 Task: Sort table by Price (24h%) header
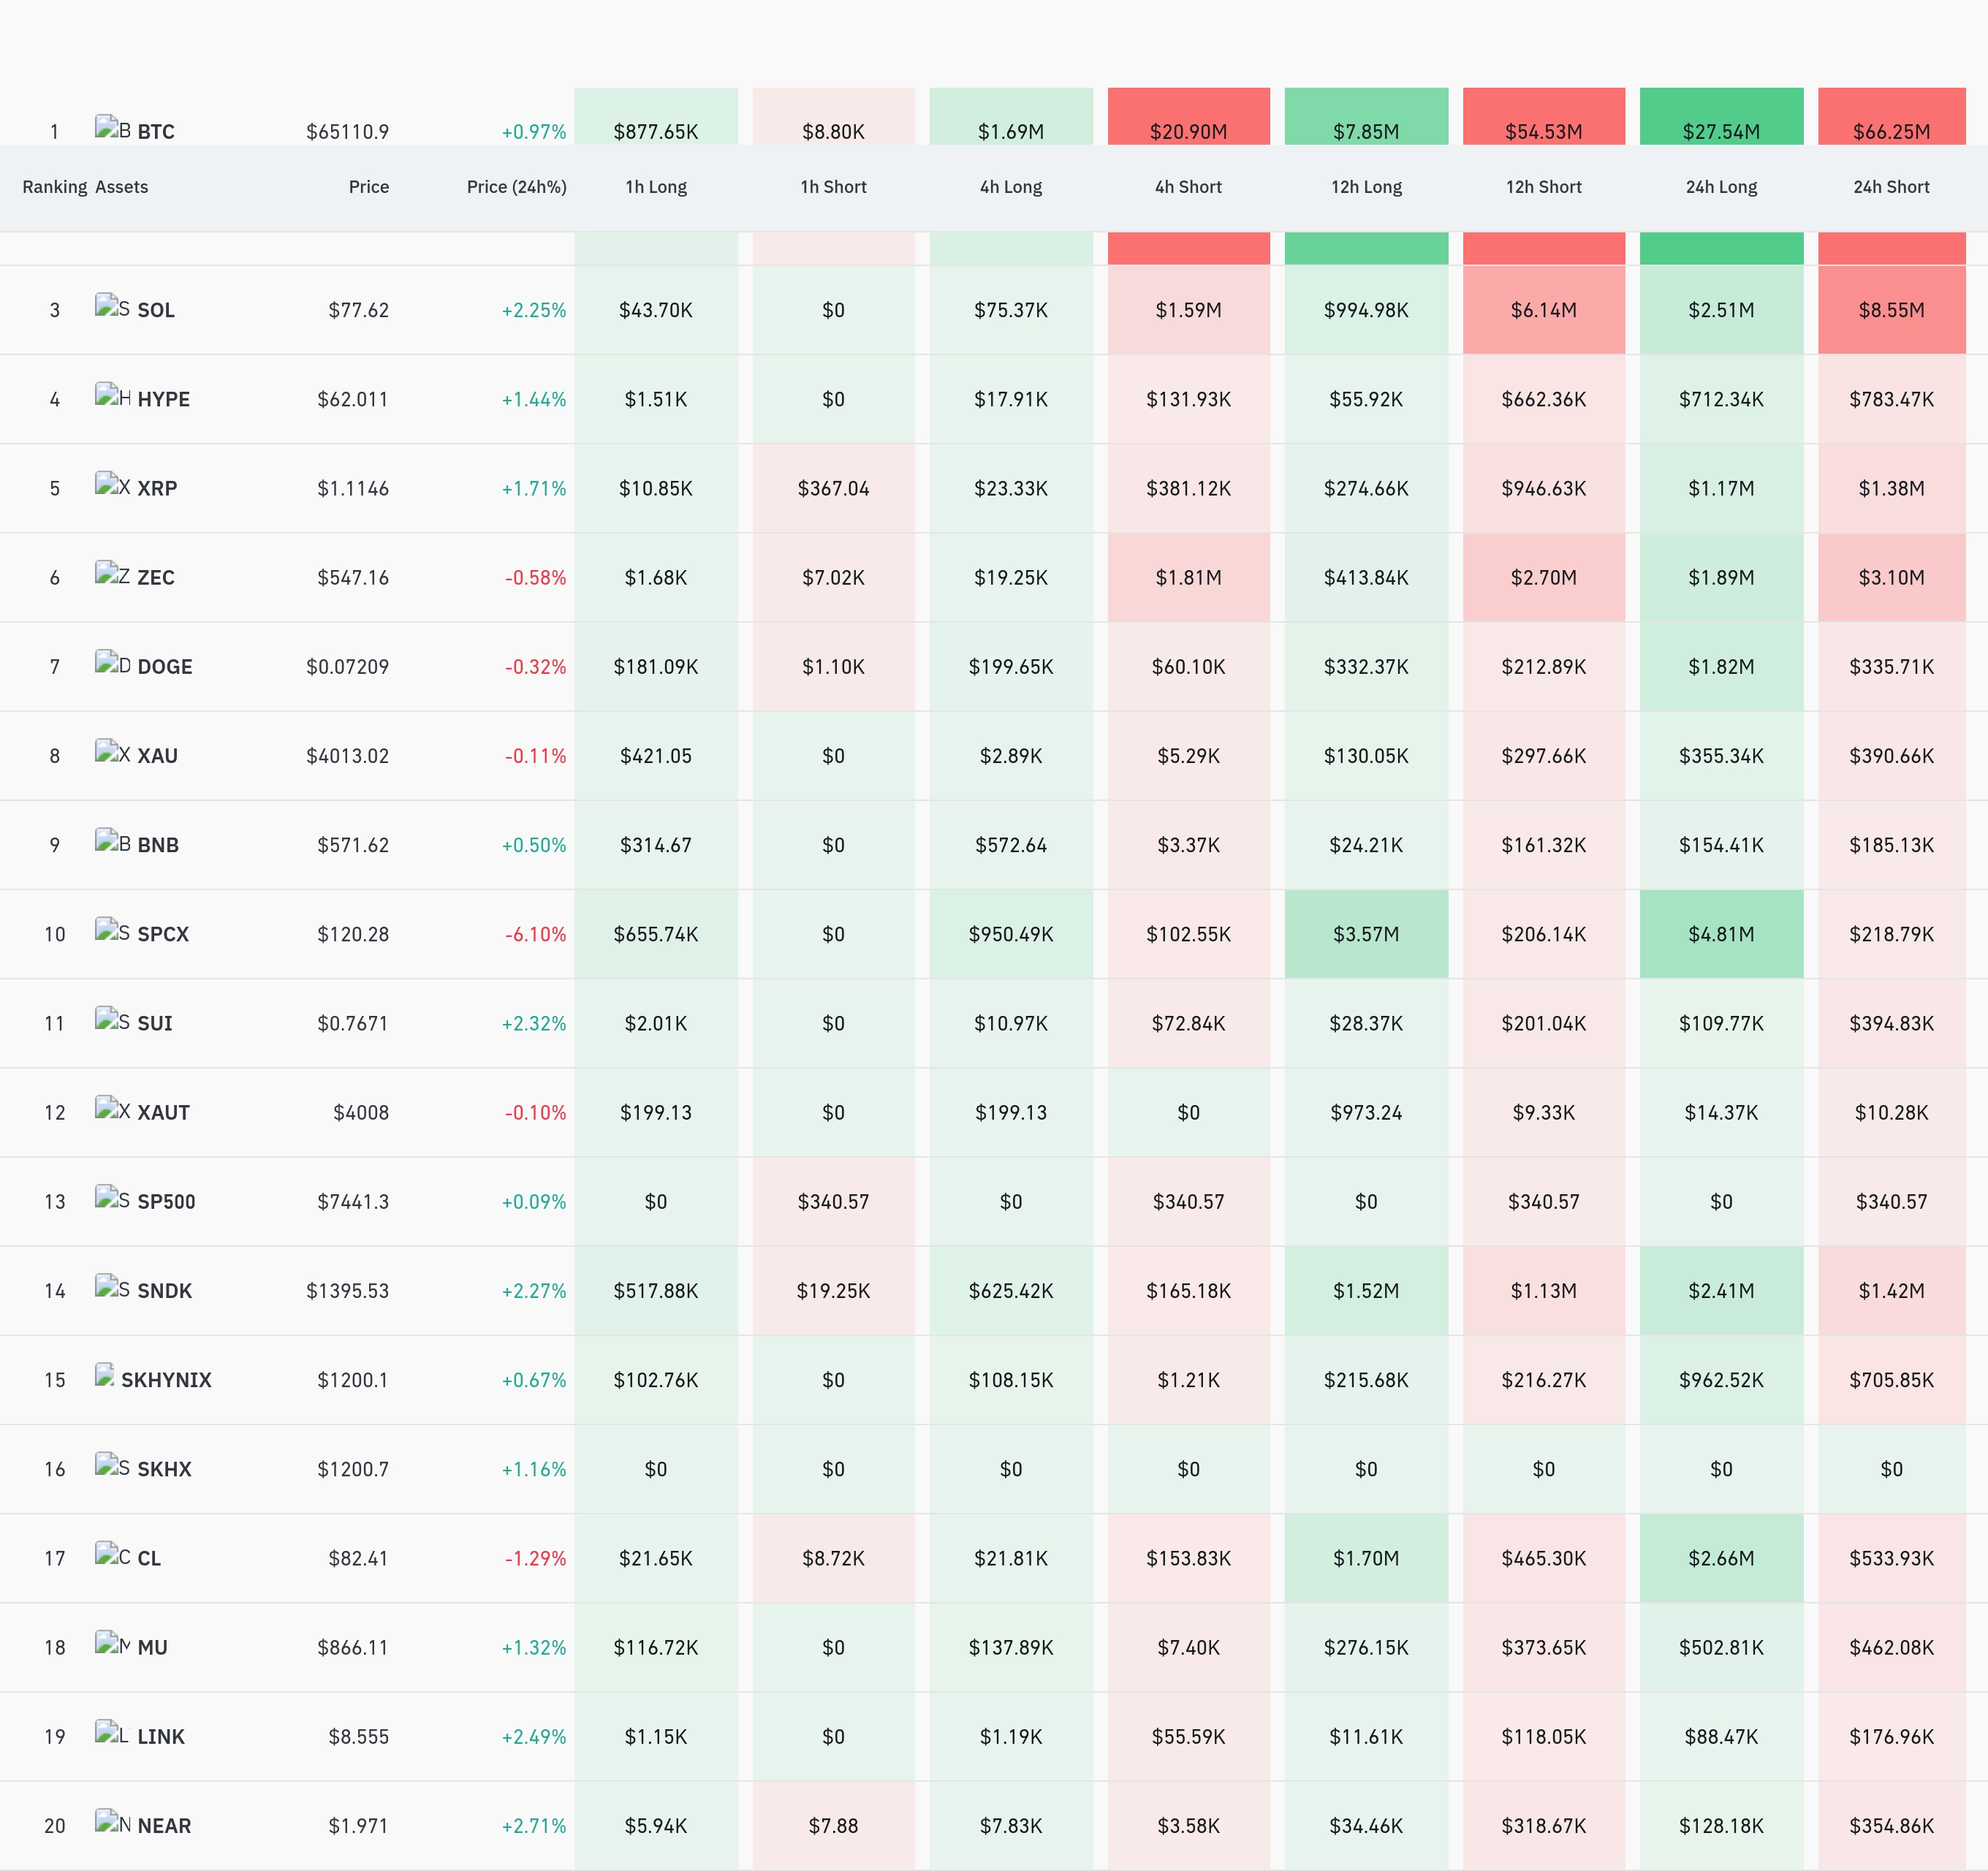[516, 187]
